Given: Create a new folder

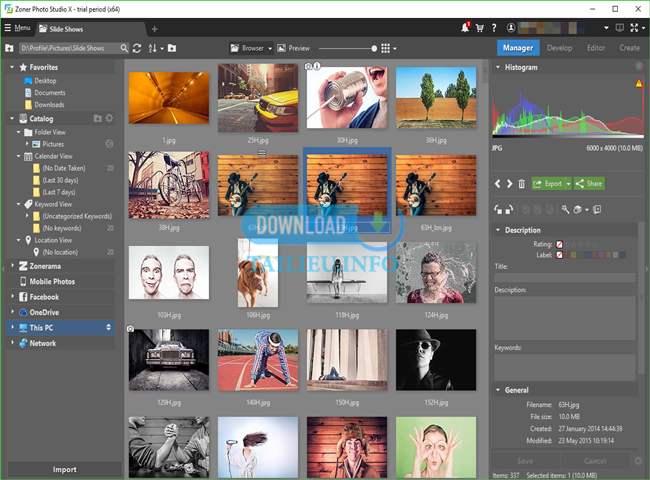Looking at the screenshot, I should (x=172, y=48).
